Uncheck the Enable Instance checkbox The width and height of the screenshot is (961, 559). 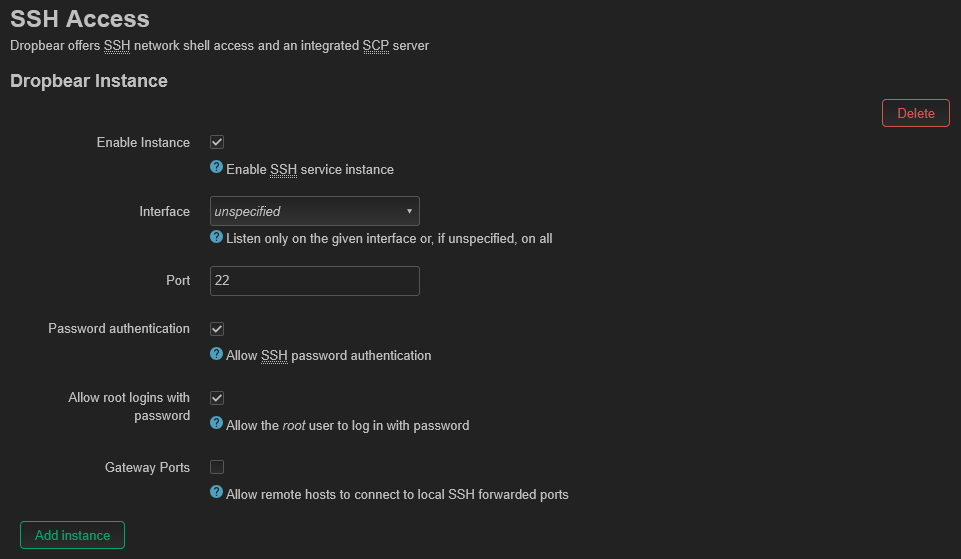click(217, 142)
